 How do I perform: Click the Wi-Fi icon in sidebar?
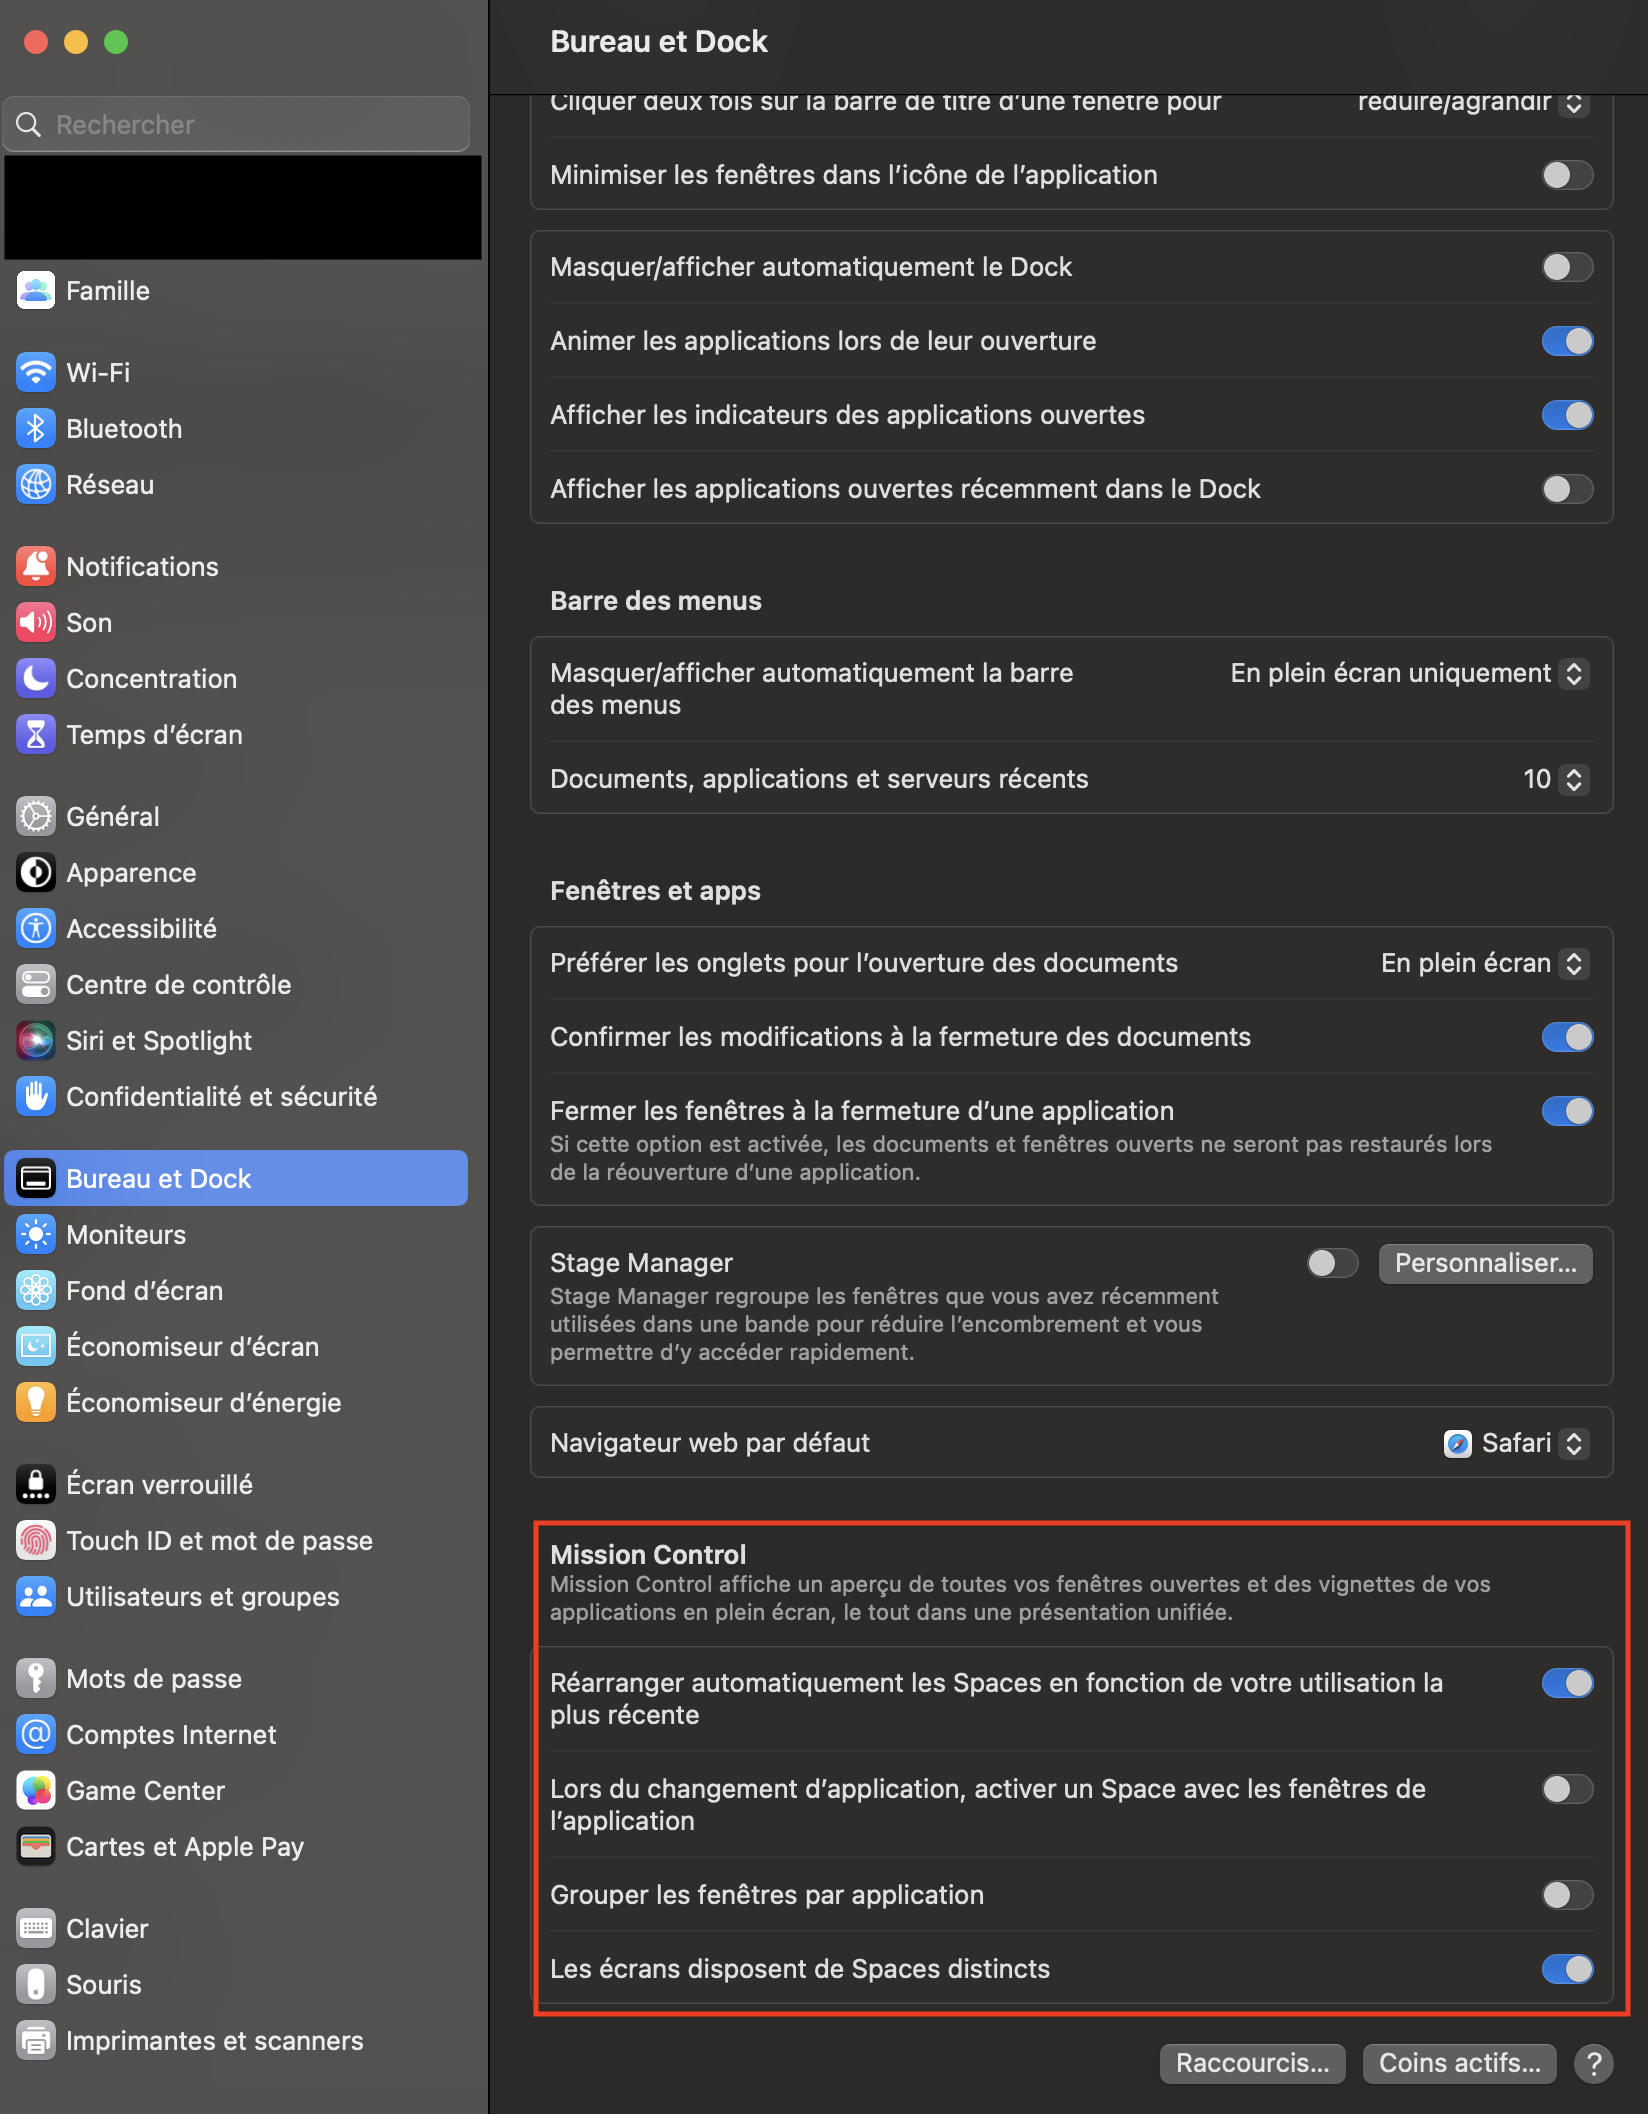pyautogui.click(x=36, y=373)
